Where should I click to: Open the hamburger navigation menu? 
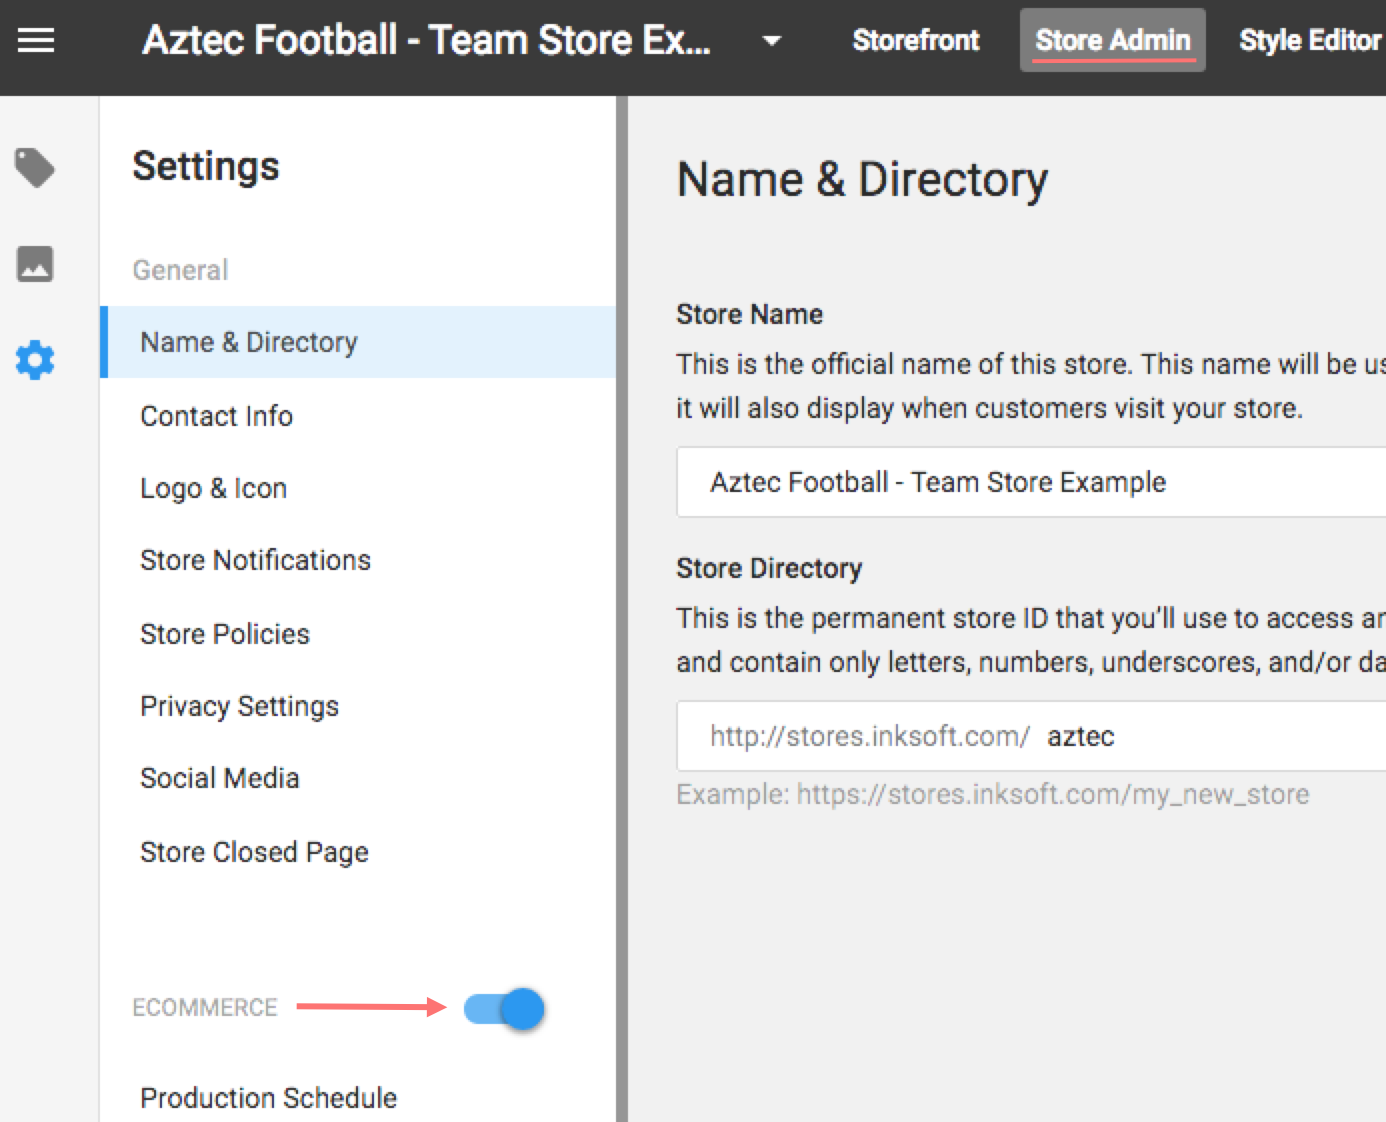(36, 41)
